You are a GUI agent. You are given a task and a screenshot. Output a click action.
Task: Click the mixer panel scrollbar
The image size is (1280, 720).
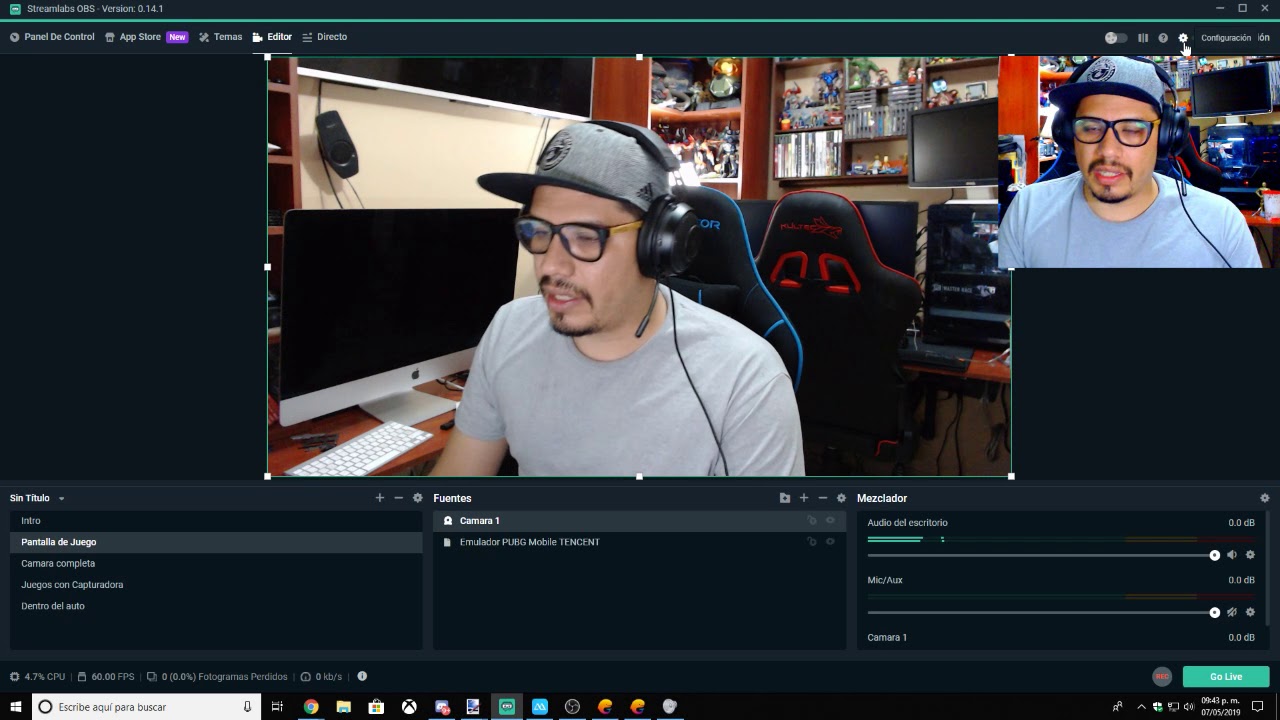1267,570
